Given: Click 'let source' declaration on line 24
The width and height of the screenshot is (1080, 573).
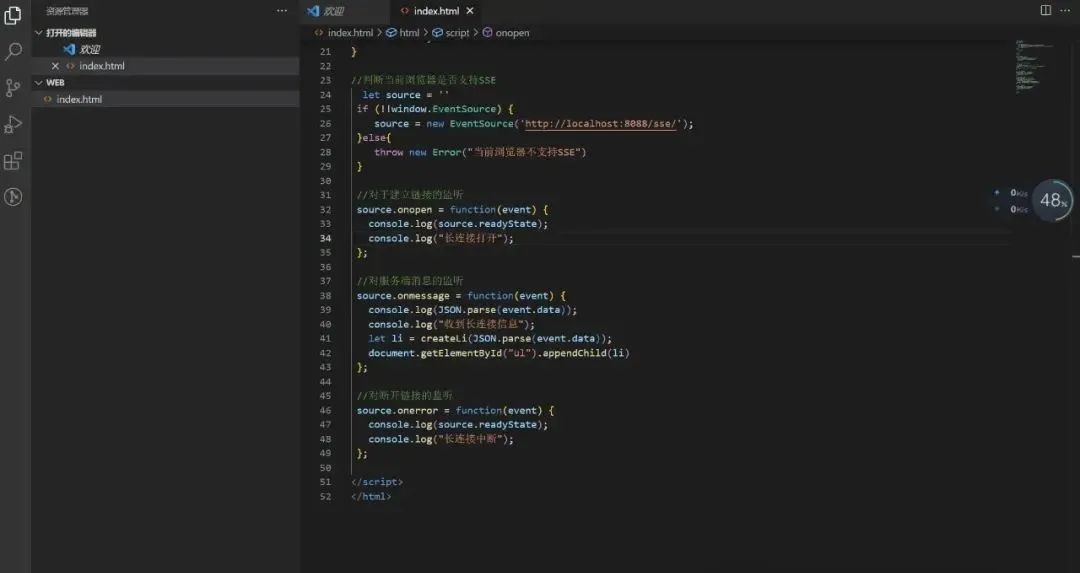Looking at the screenshot, I should tap(391, 95).
